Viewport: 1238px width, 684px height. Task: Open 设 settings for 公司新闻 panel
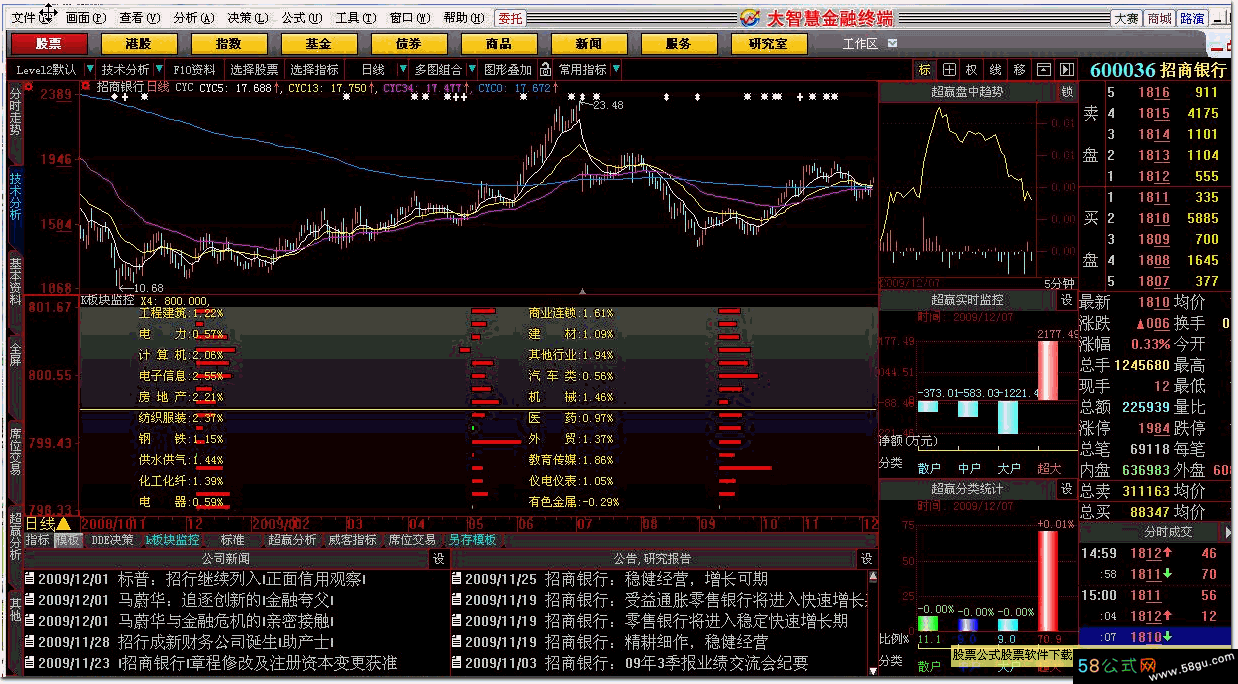click(438, 559)
